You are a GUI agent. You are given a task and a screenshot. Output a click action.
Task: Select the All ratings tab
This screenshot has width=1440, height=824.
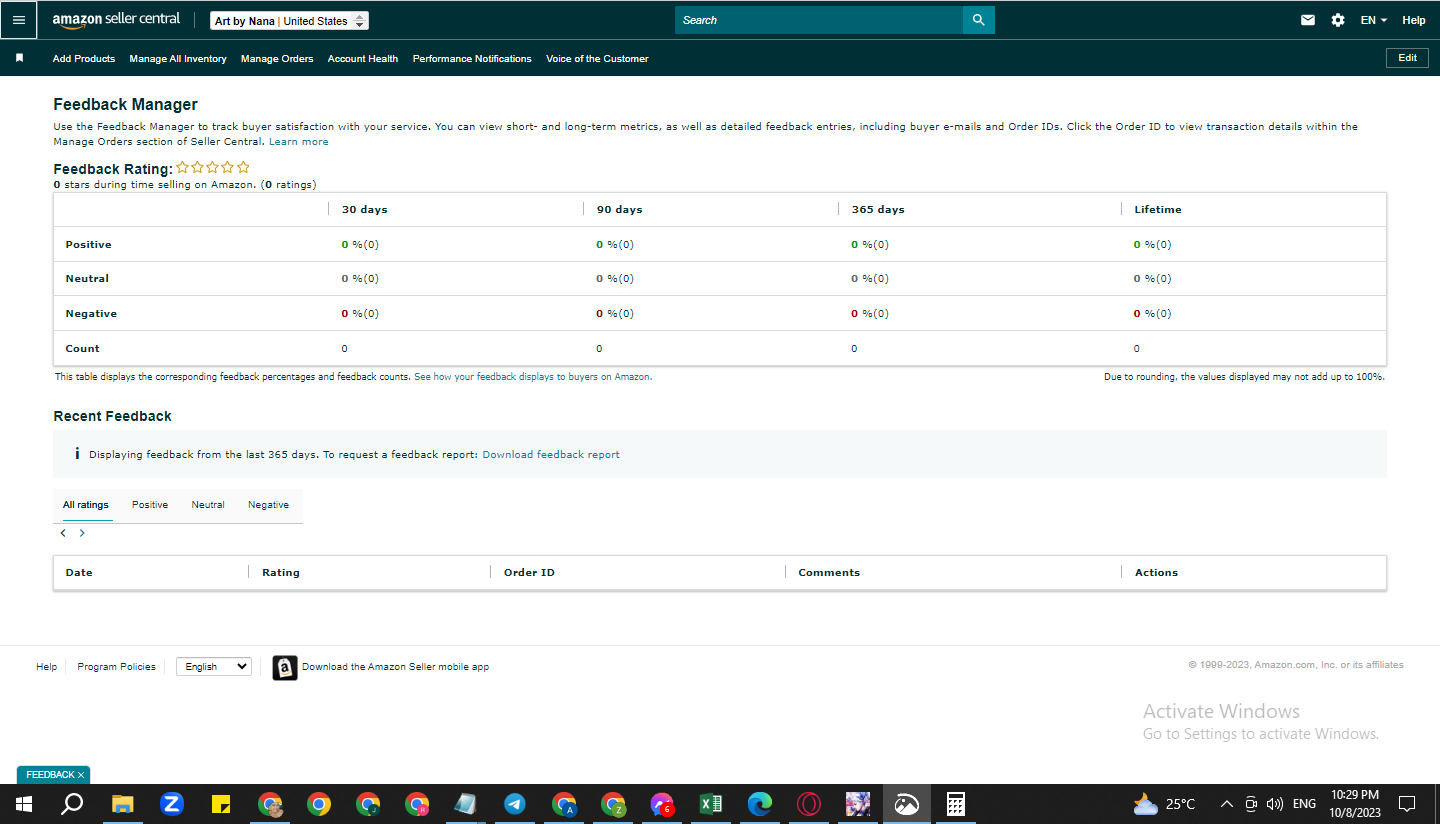coord(86,505)
